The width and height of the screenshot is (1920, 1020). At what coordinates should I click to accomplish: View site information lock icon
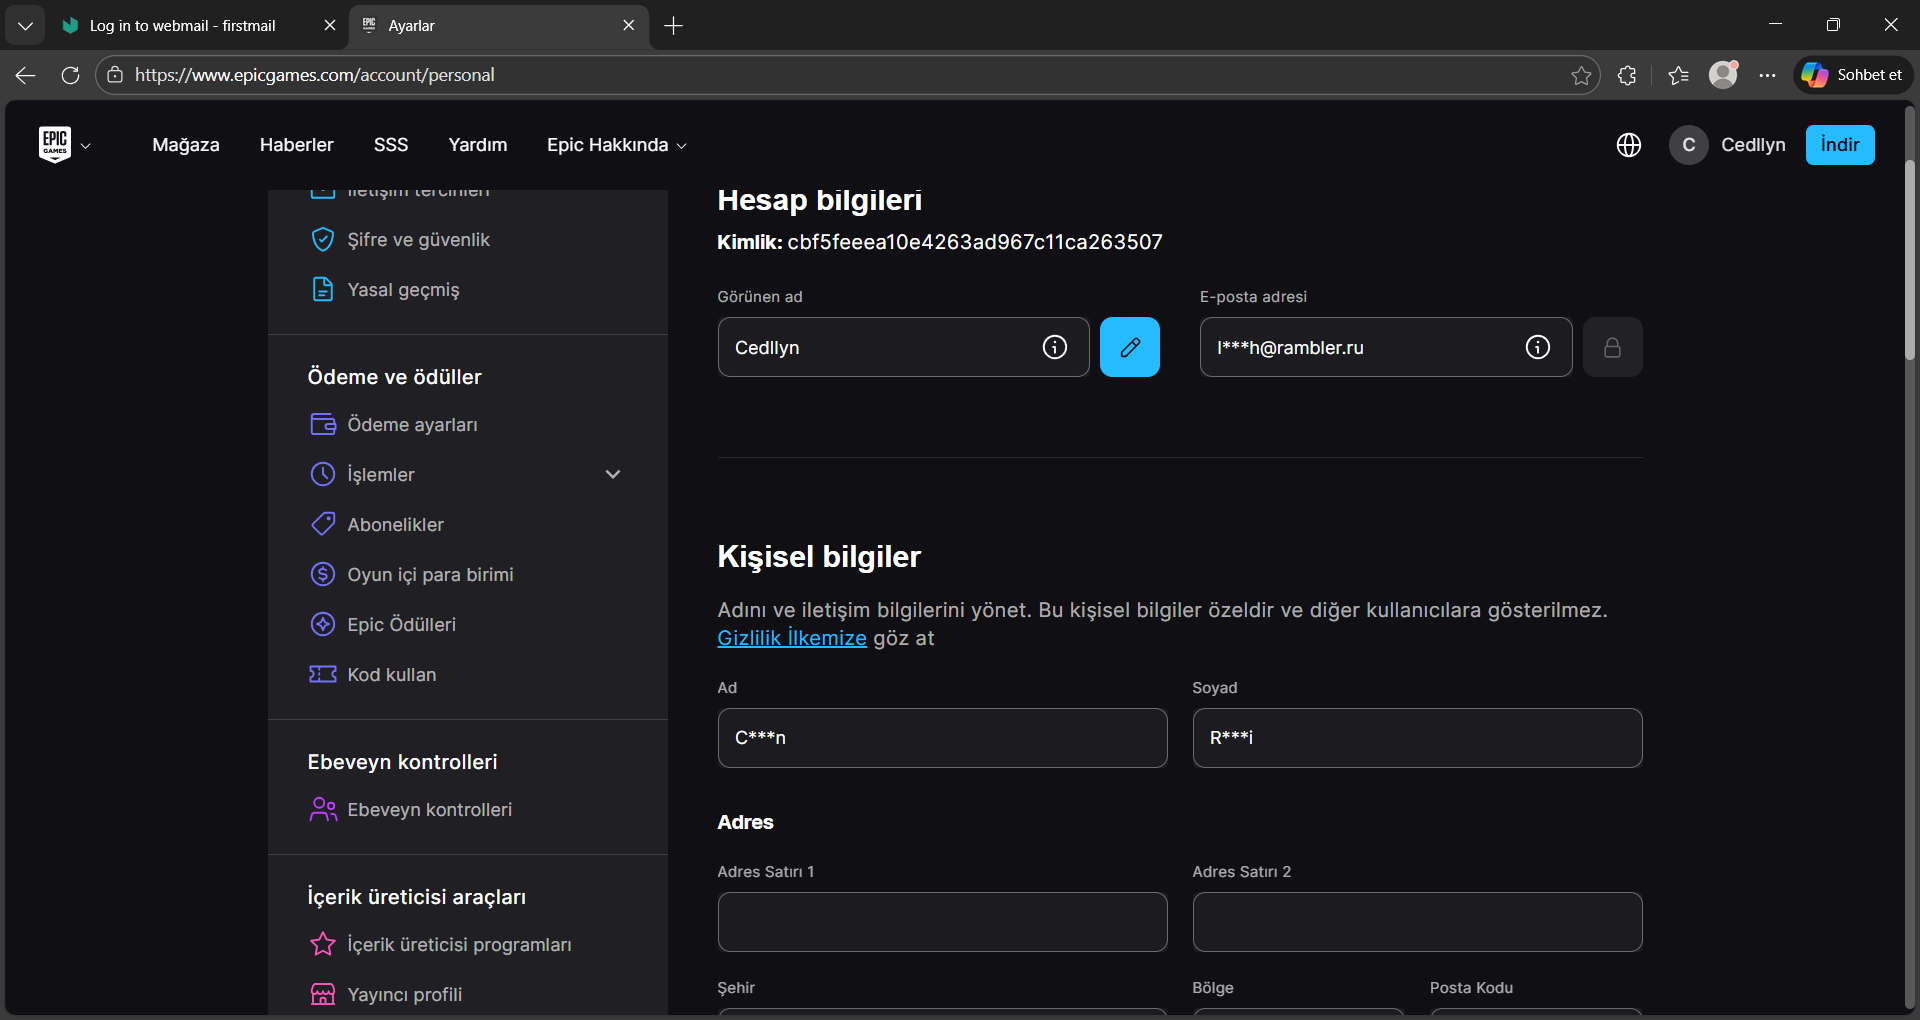click(115, 75)
